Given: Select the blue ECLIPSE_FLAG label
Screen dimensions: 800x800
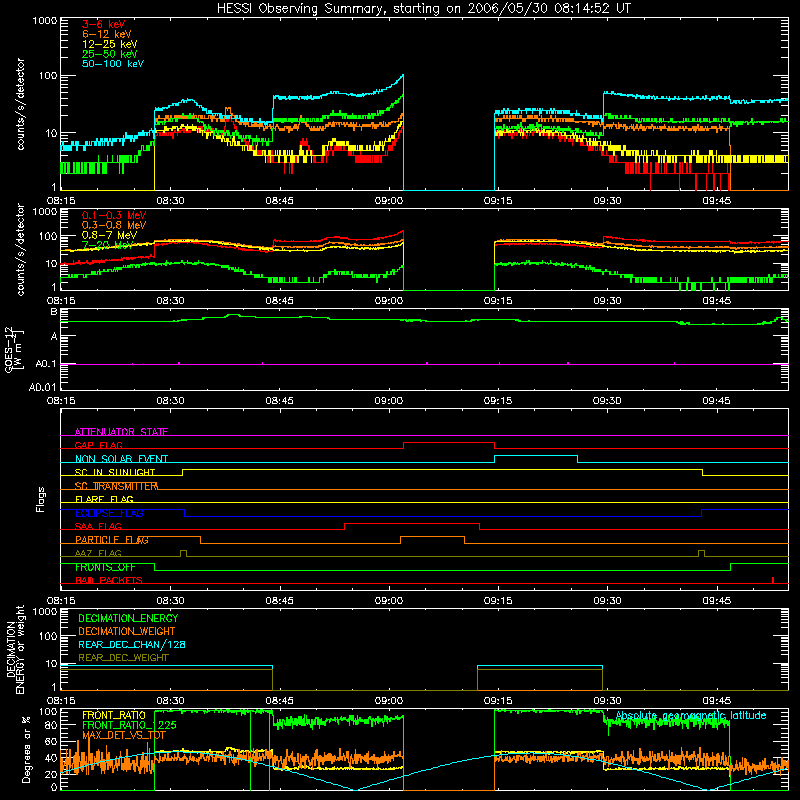Looking at the screenshot, I should point(109,513).
